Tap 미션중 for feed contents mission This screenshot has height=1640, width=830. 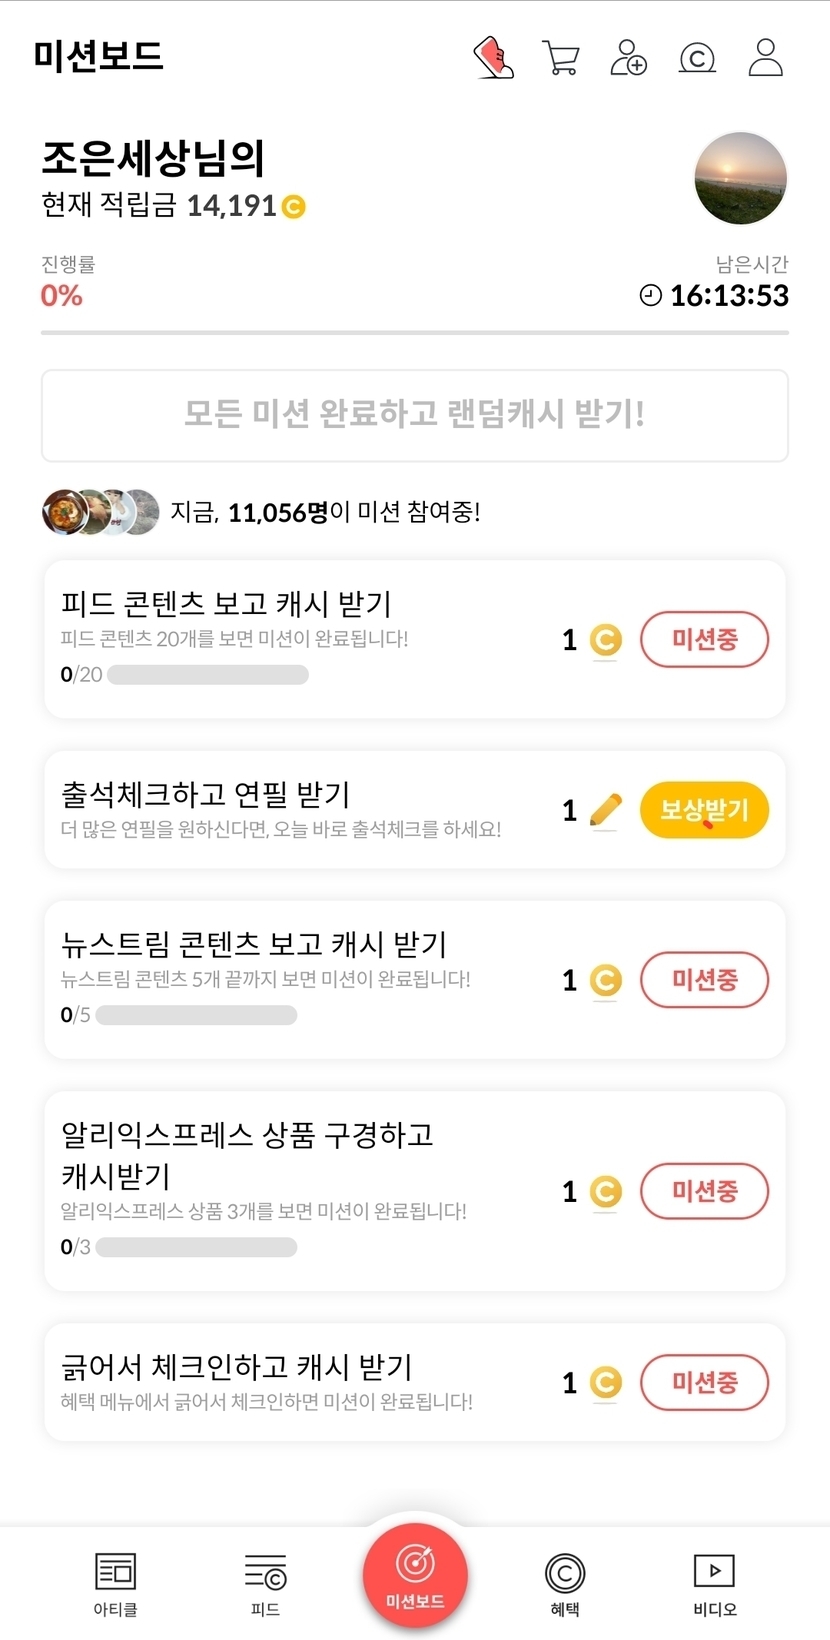[704, 640]
